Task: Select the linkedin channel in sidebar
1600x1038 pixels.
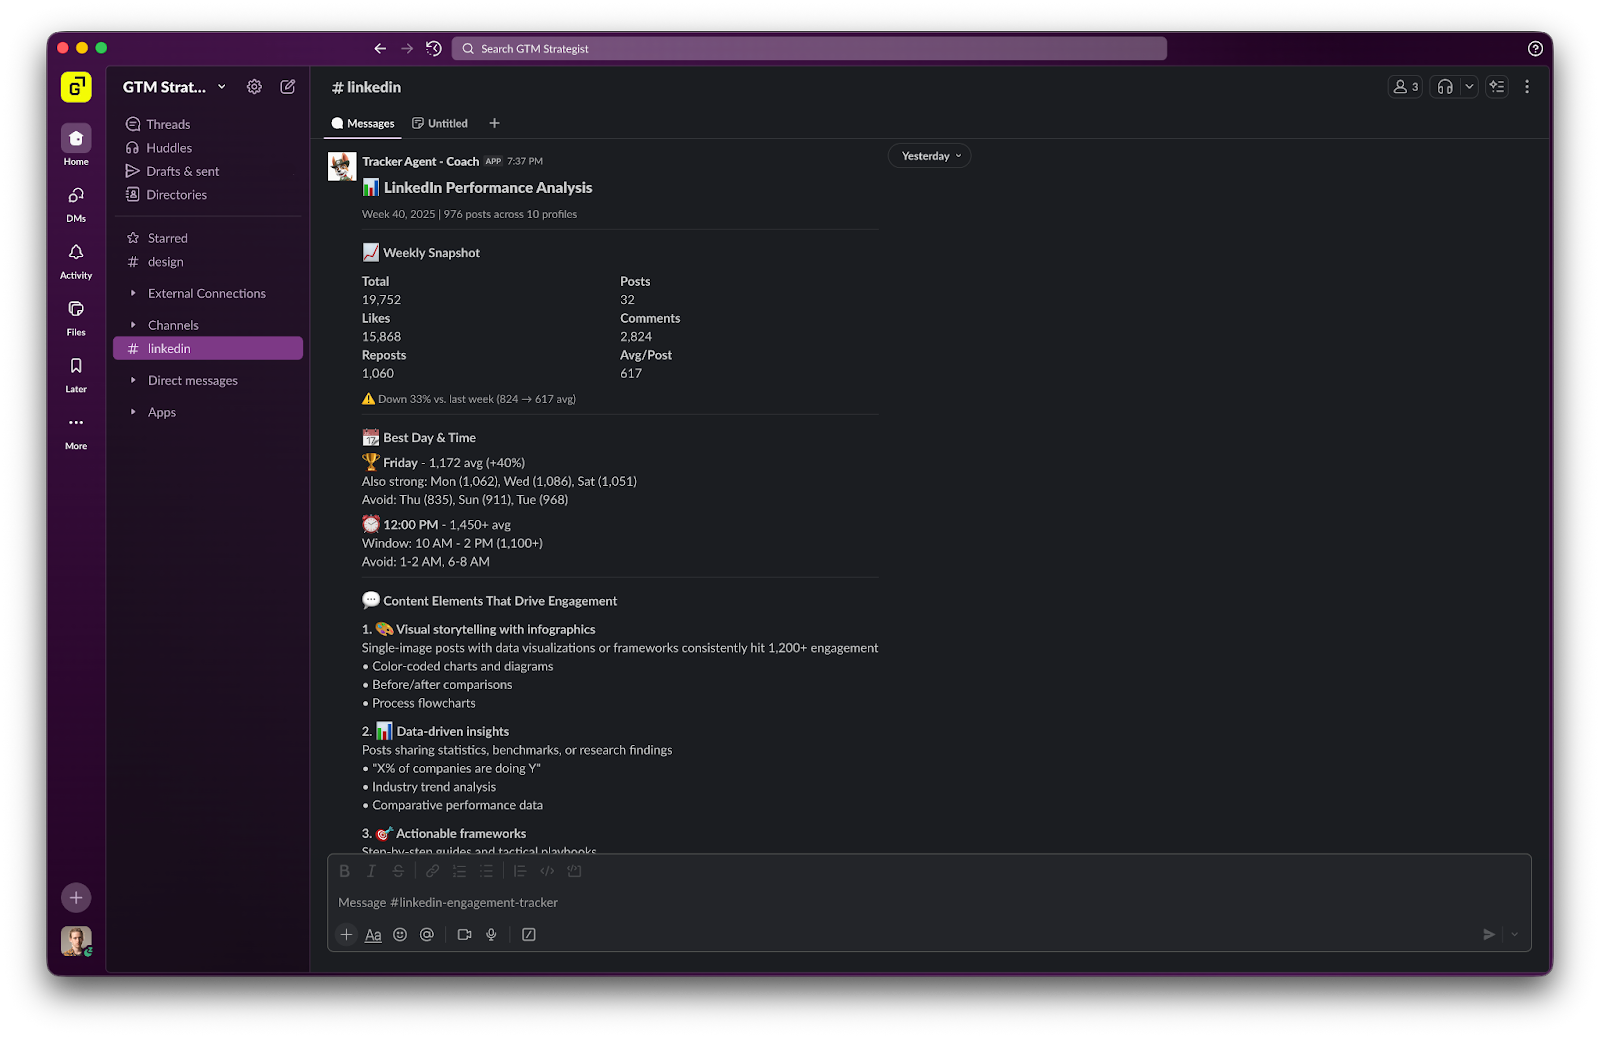Action: tap(207, 348)
